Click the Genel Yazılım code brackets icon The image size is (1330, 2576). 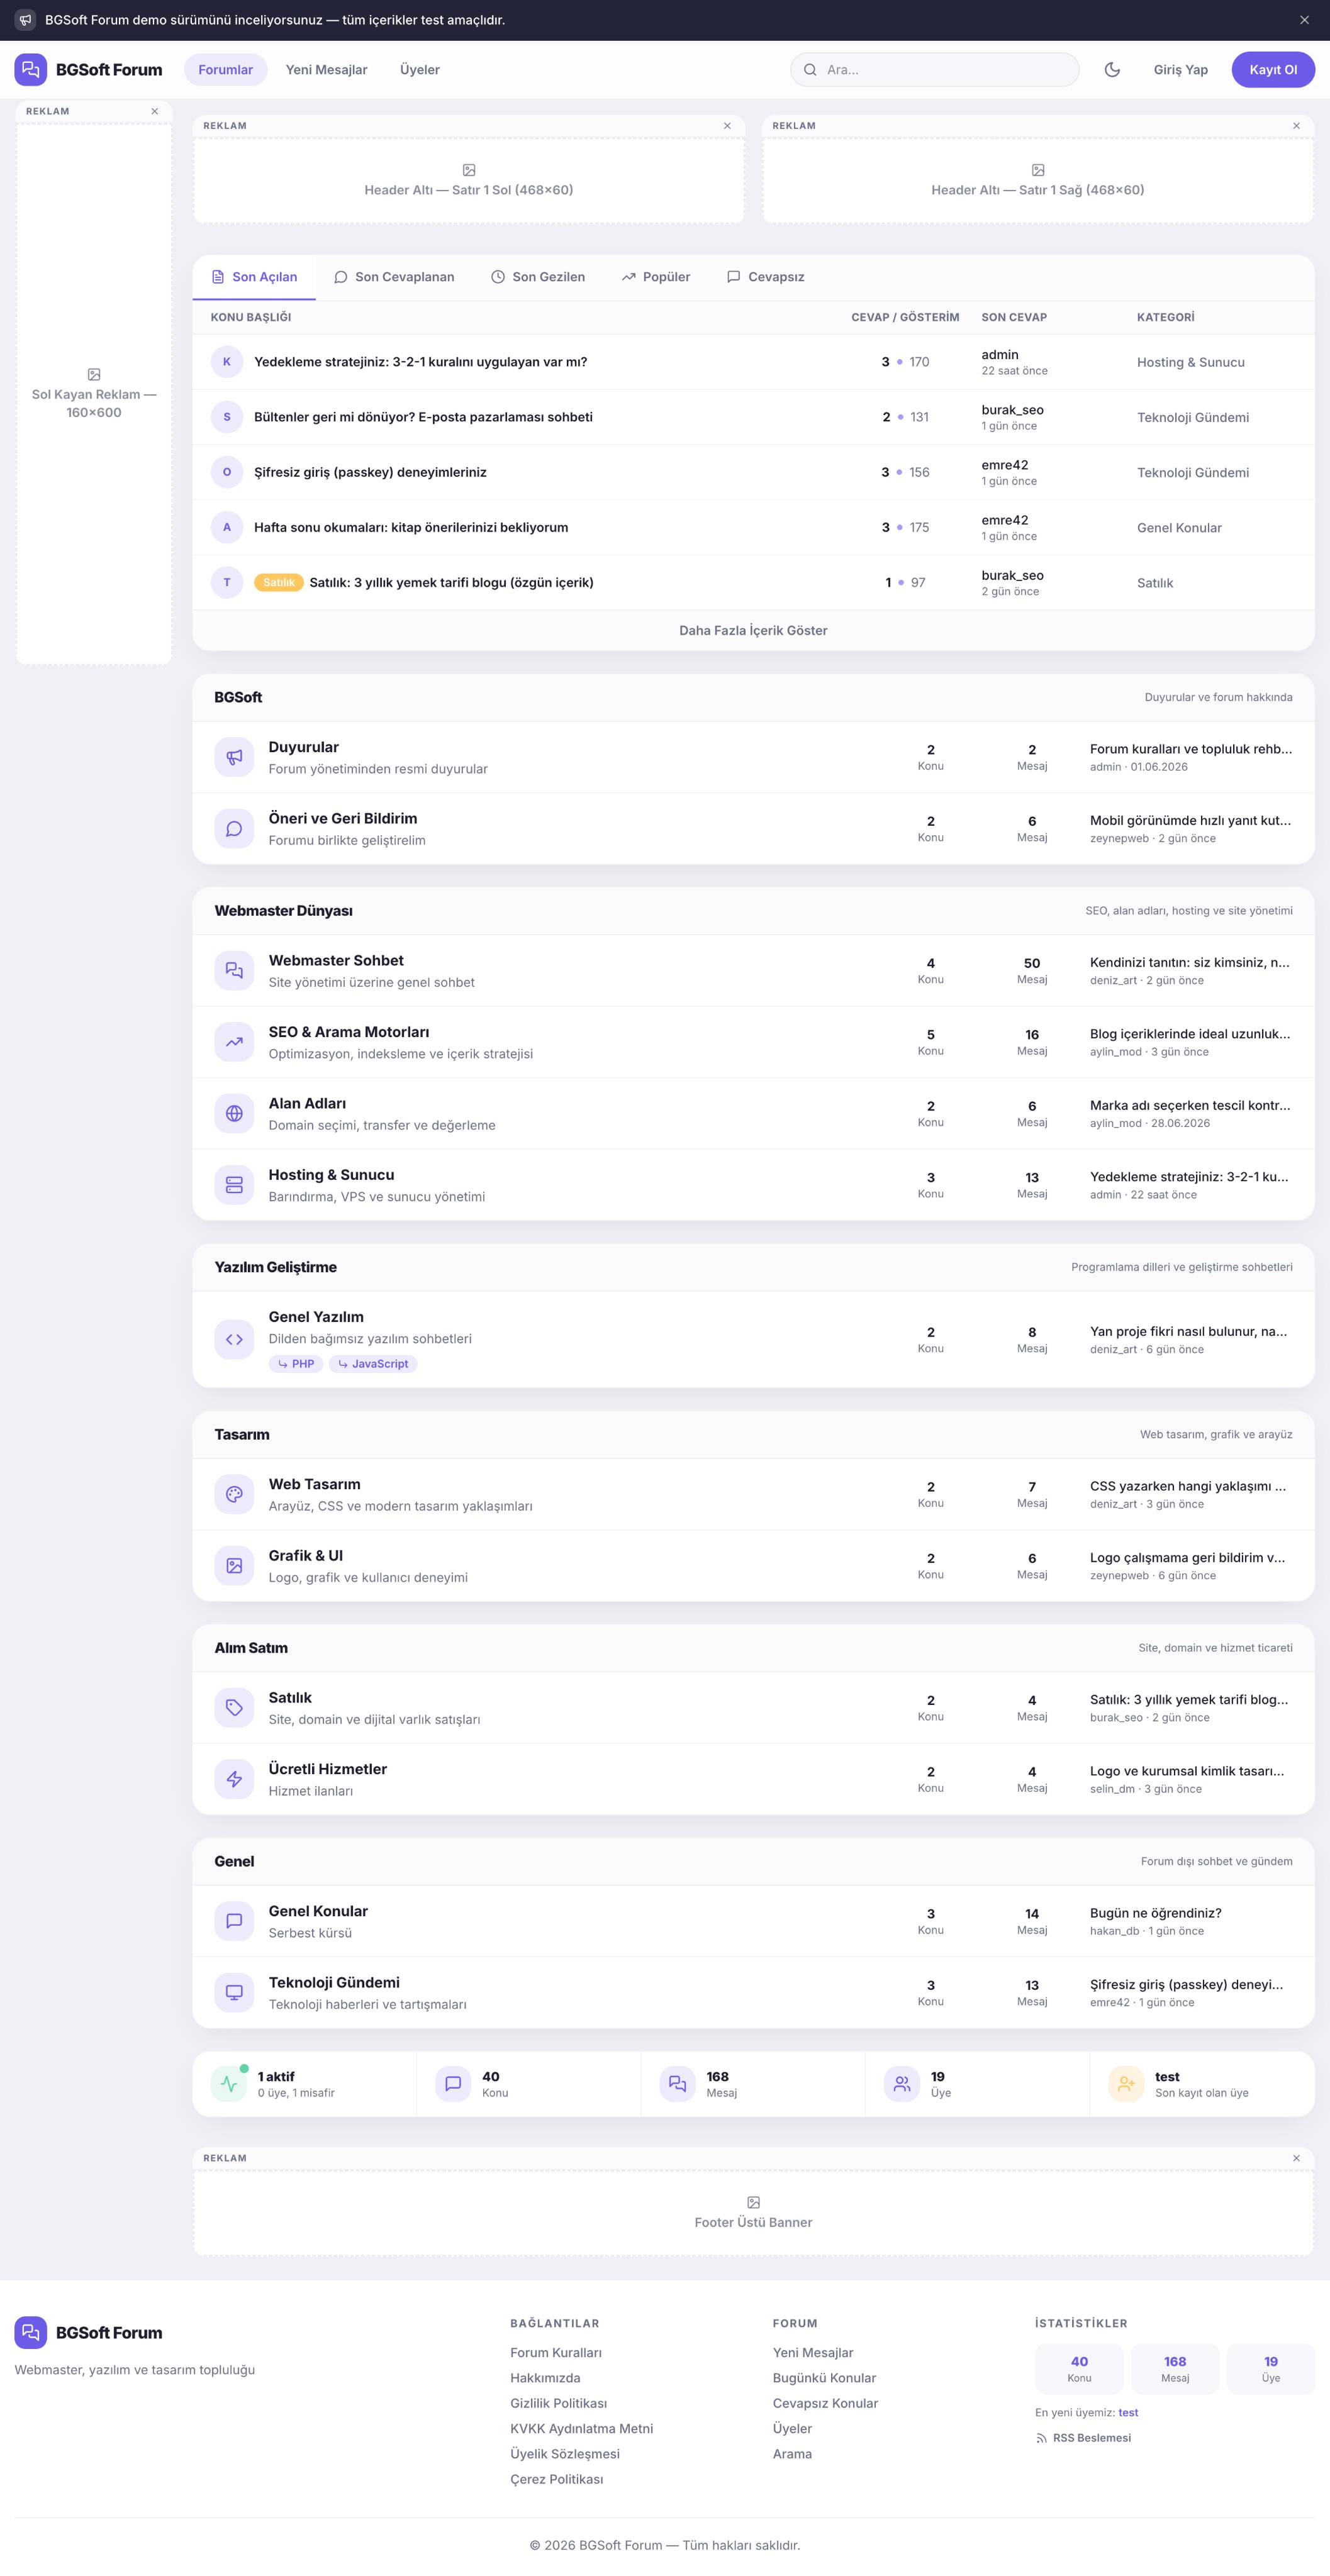234,1339
